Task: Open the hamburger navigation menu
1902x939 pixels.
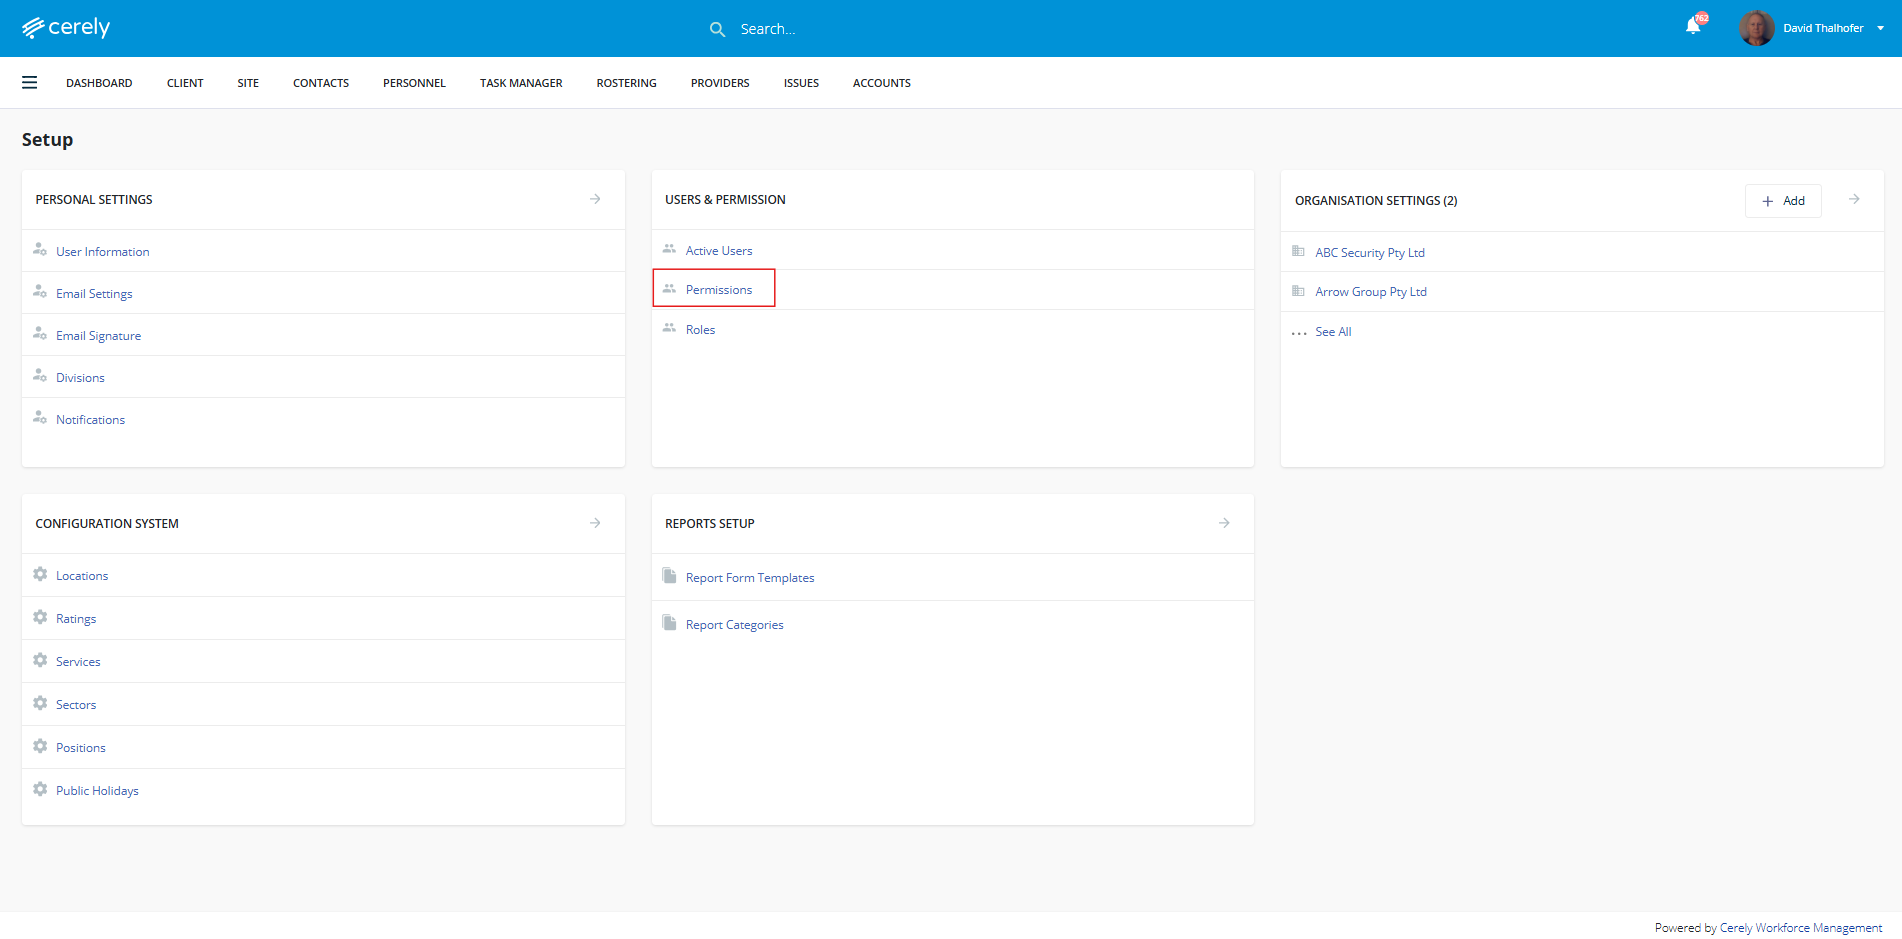Action: (30, 83)
